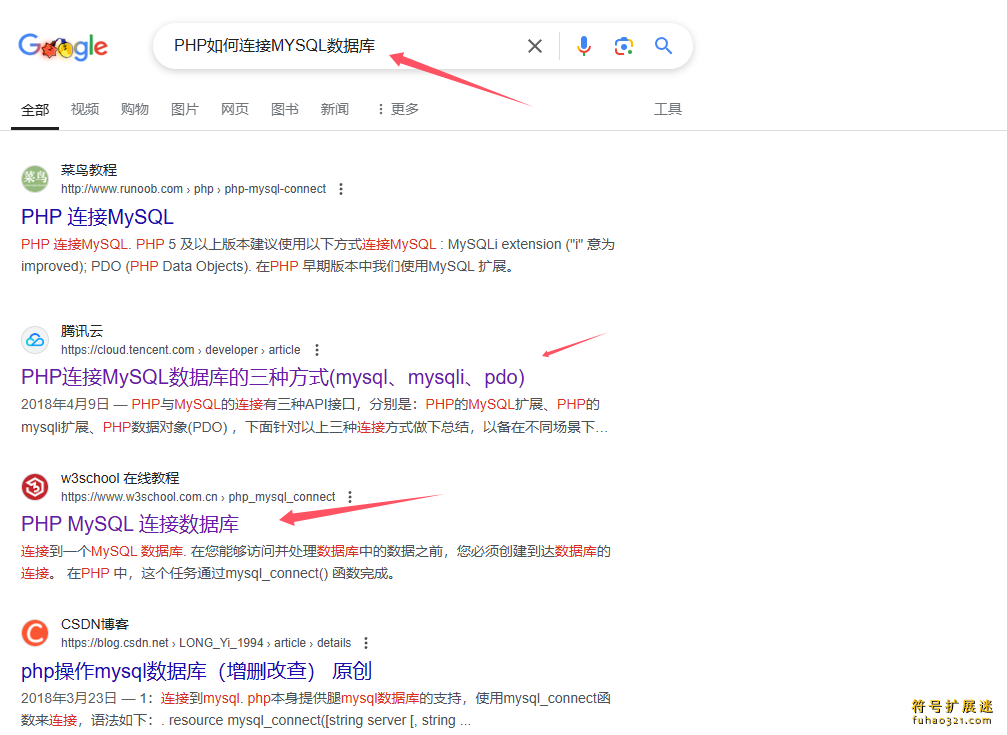Click the w3school 在线教程 site name
This screenshot has width=1007, height=735.
120,479
